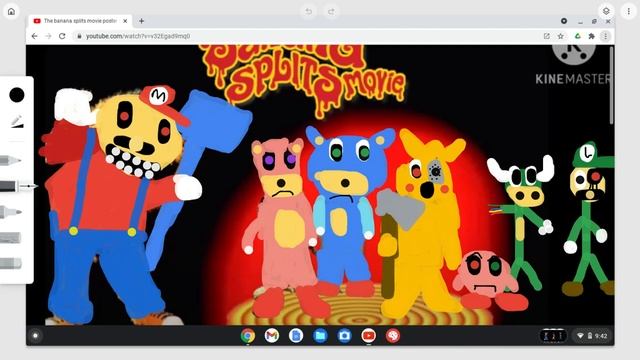
Task: Open the holding space tray previews
Action: (x=553, y=336)
